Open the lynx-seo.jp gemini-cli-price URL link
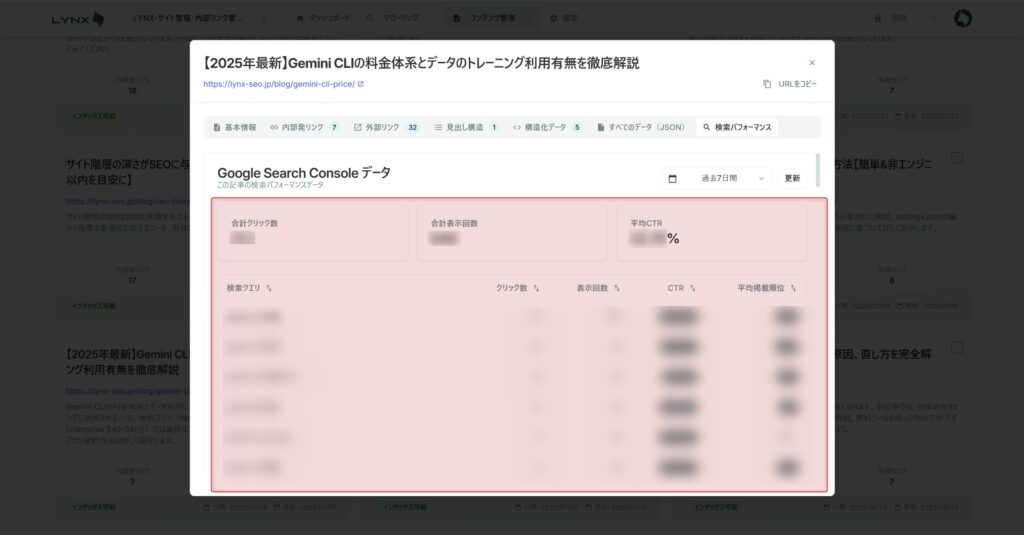Screen dimensions: 1024x535 coord(278,84)
